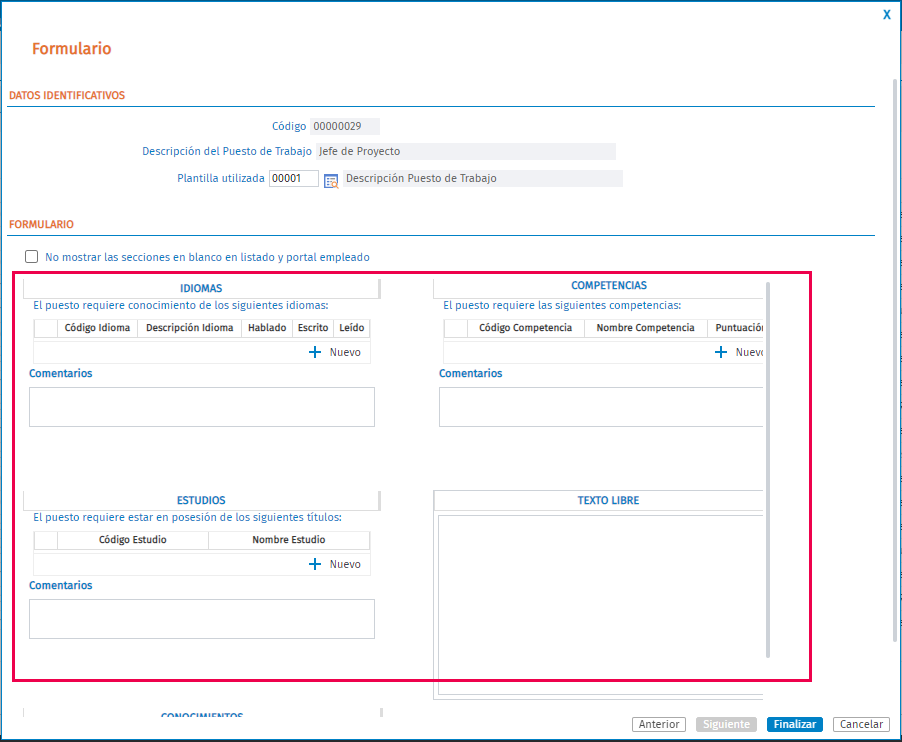Click the DATOS IDENTIFICATIVOS heading
The image size is (902, 742).
pyautogui.click(x=67, y=95)
